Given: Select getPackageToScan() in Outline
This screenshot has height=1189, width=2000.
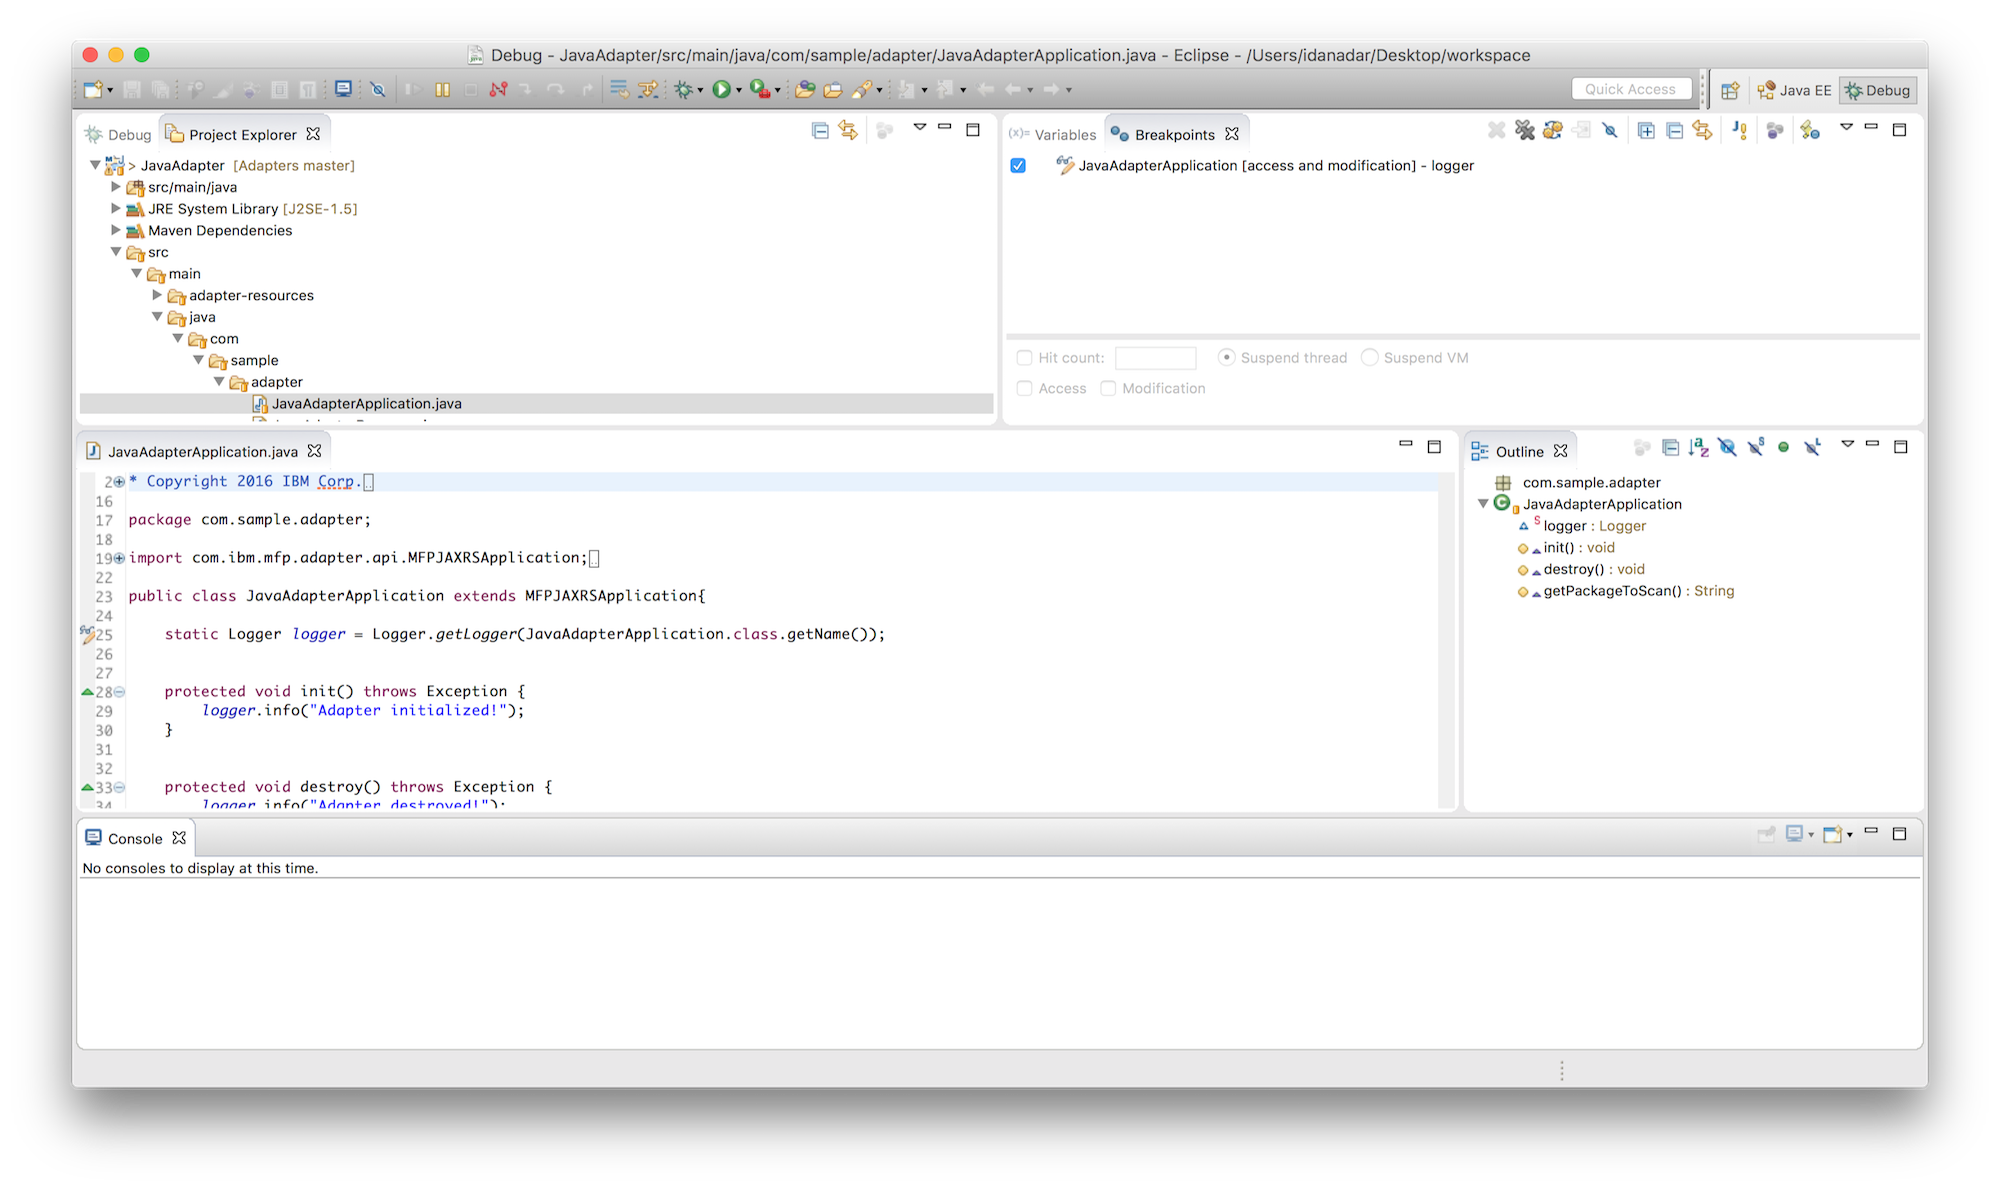Looking at the screenshot, I should pyautogui.click(x=1612, y=591).
